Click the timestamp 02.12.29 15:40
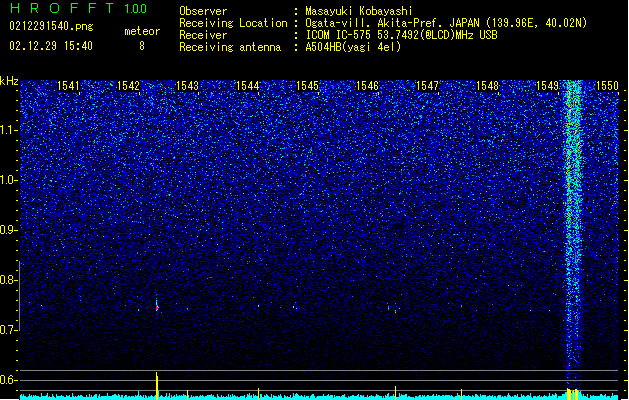629x400 pixels. 51,46
